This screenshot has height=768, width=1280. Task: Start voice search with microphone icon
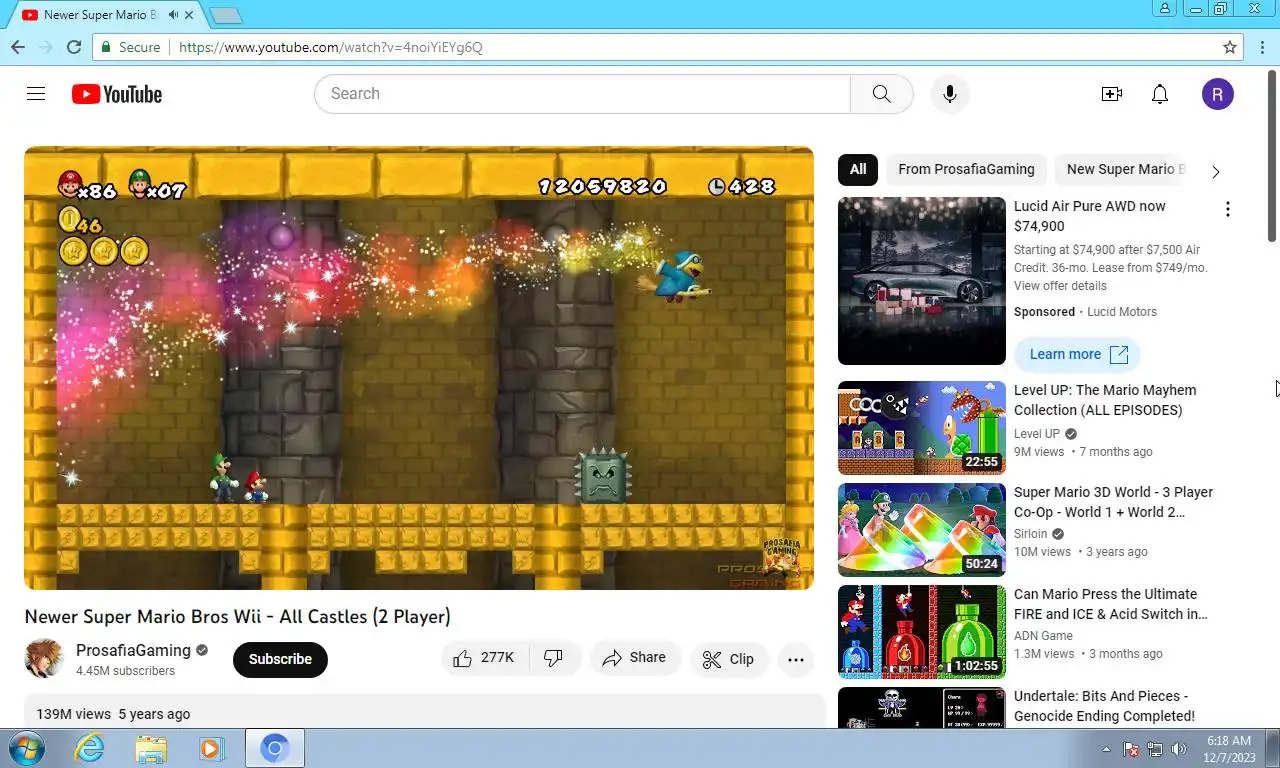[x=950, y=94]
